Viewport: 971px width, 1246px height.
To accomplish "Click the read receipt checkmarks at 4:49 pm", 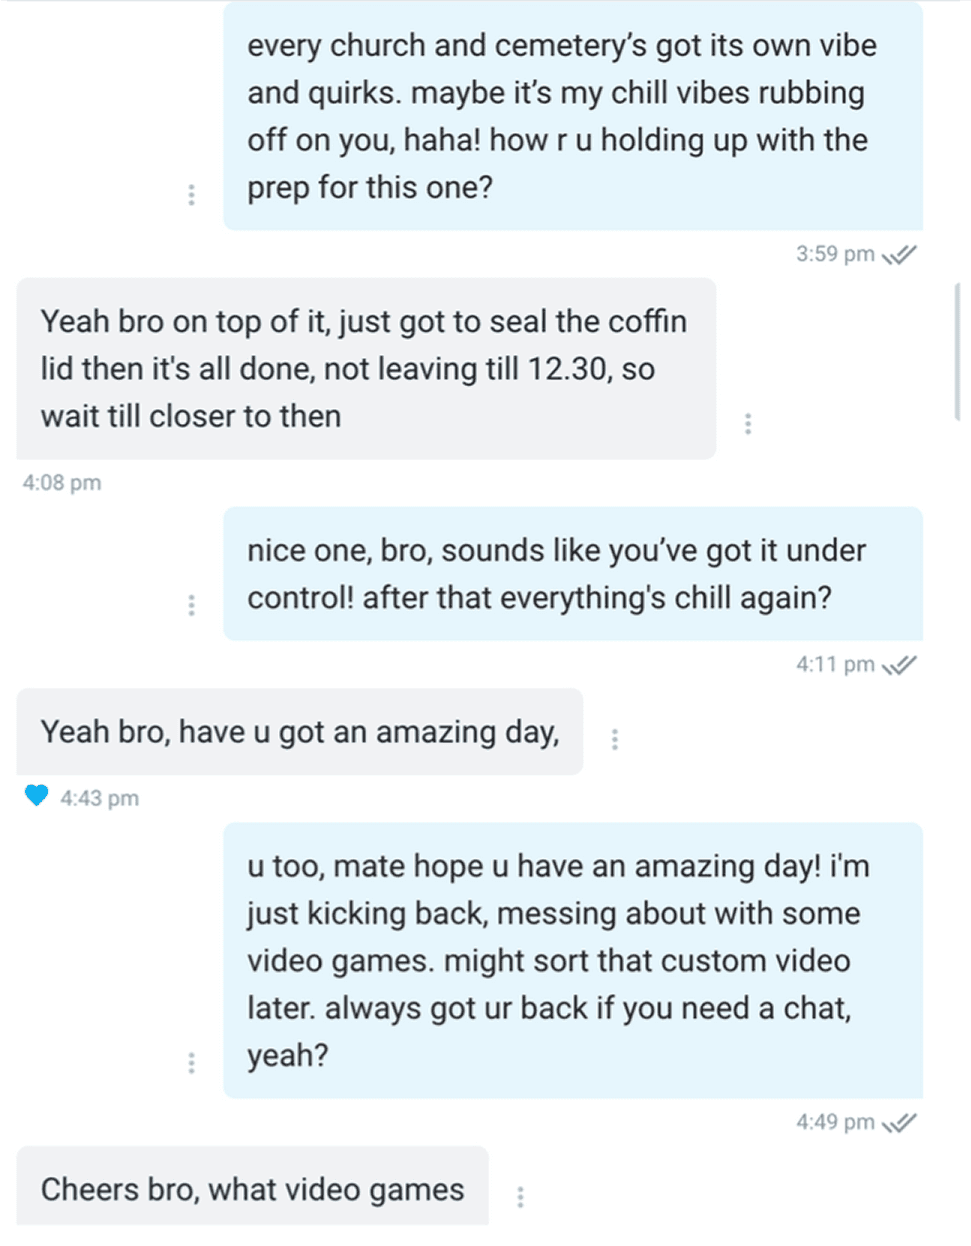I will [x=900, y=1122].
